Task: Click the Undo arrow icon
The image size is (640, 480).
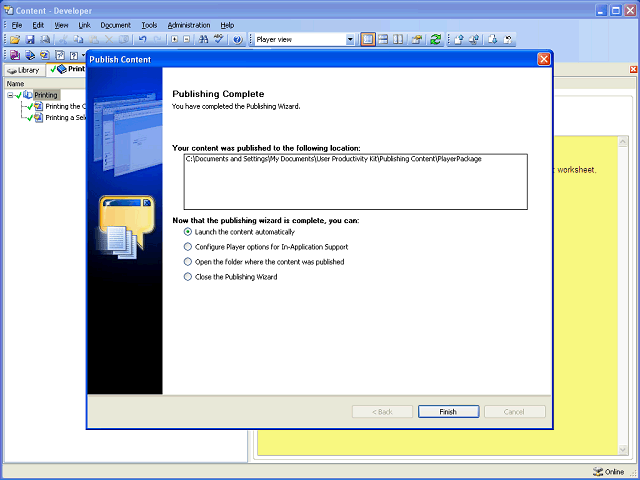Action: (x=142, y=40)
